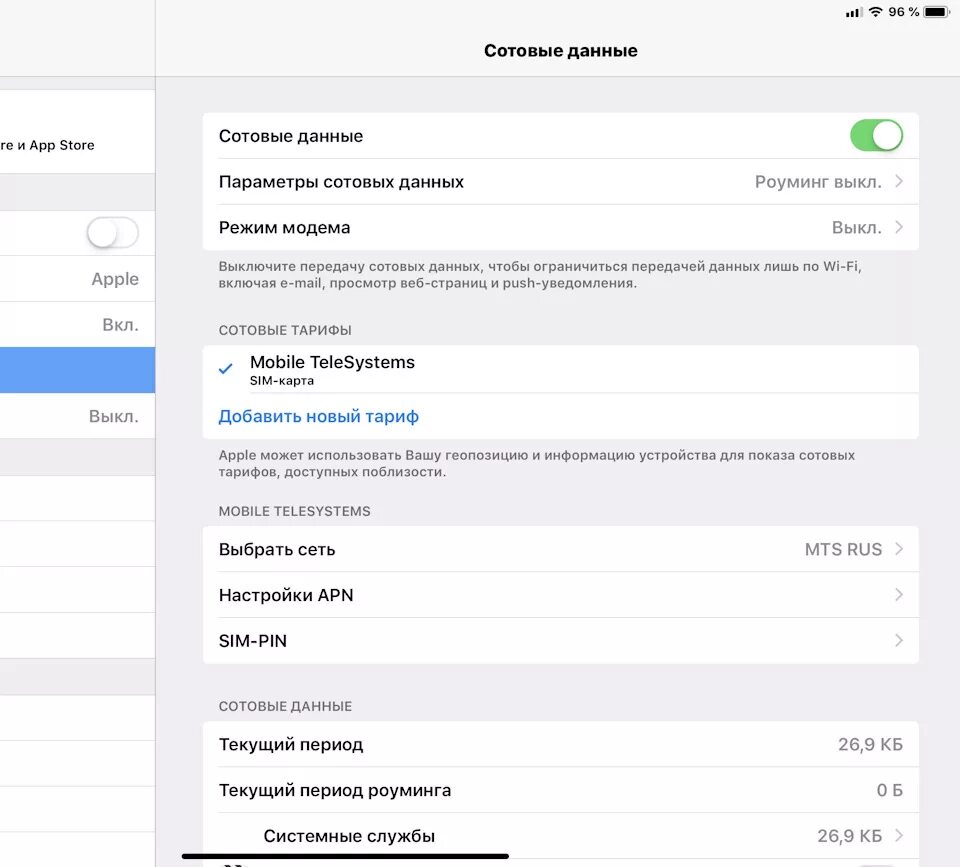Select the highlighted blue sidebar entry

[x=77, y=369]
